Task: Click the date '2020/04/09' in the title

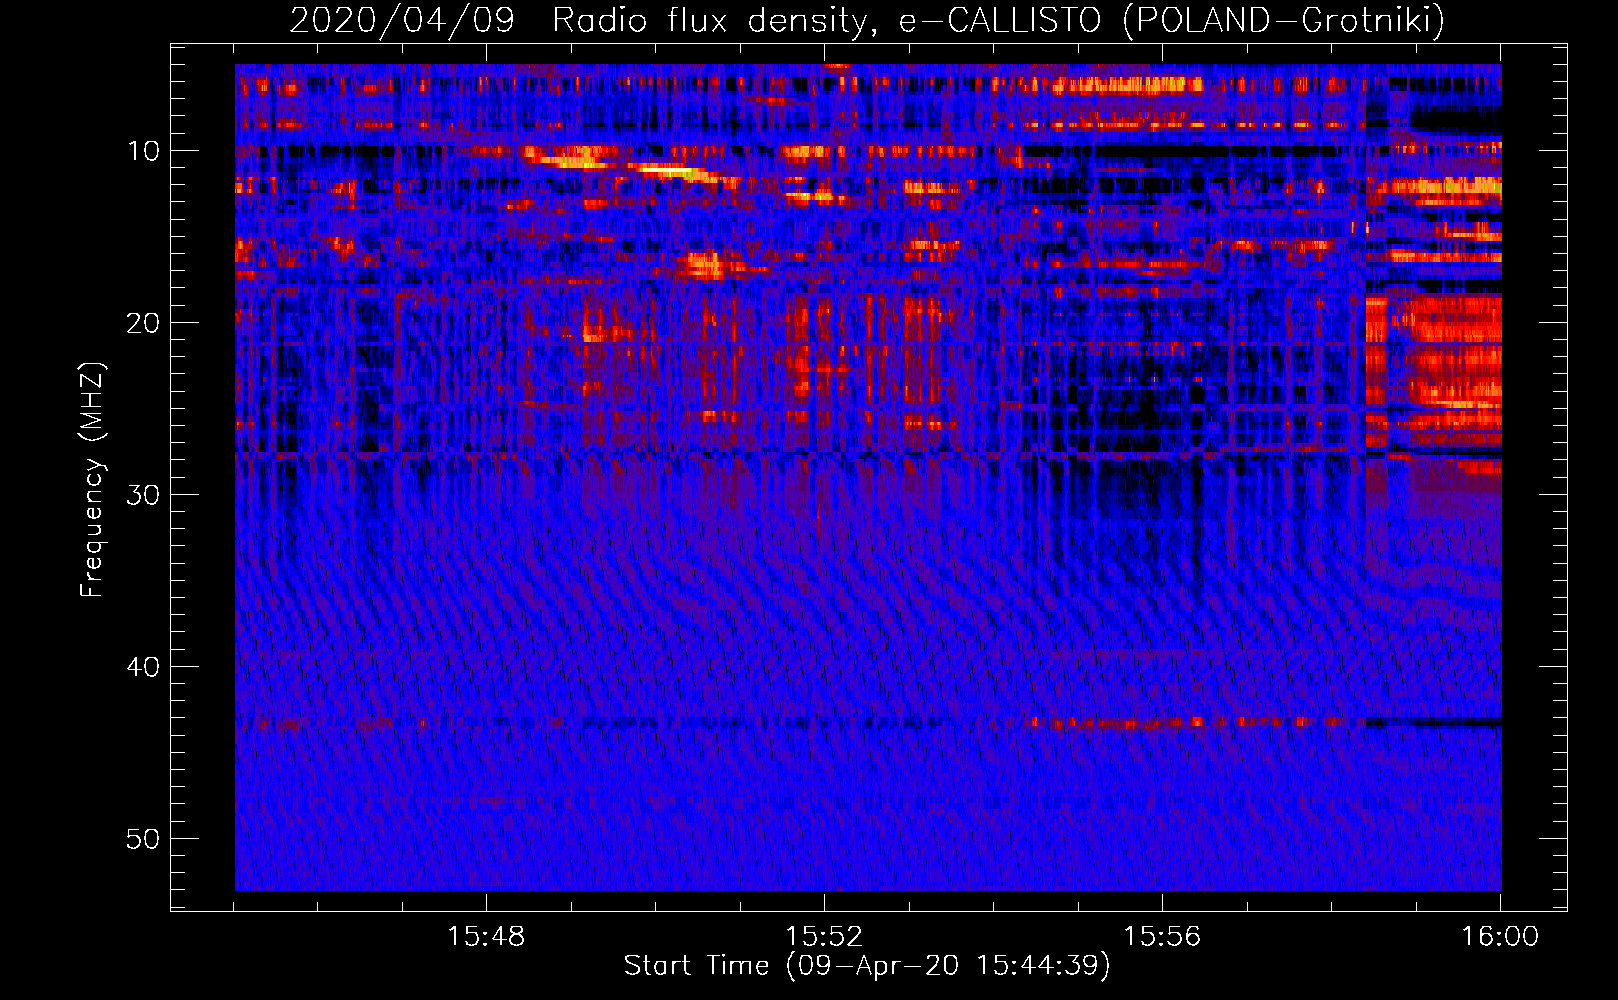Action: 402,21
